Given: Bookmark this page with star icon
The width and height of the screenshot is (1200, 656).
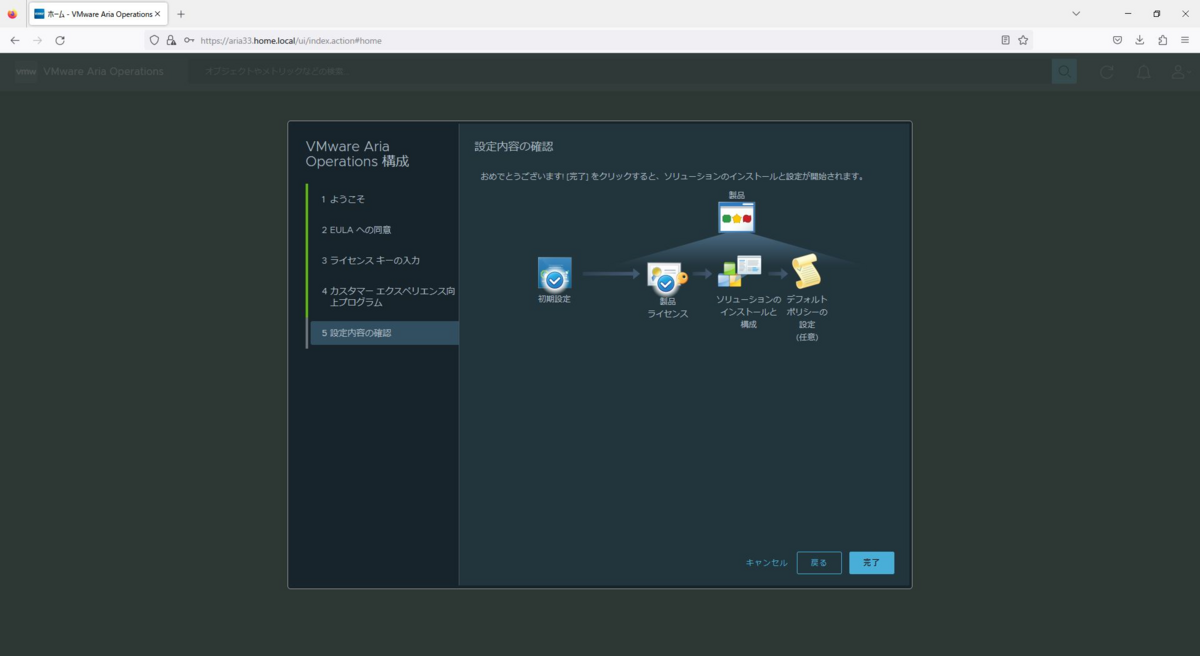Looking at the screenshot, I should tap(1023, 40).
